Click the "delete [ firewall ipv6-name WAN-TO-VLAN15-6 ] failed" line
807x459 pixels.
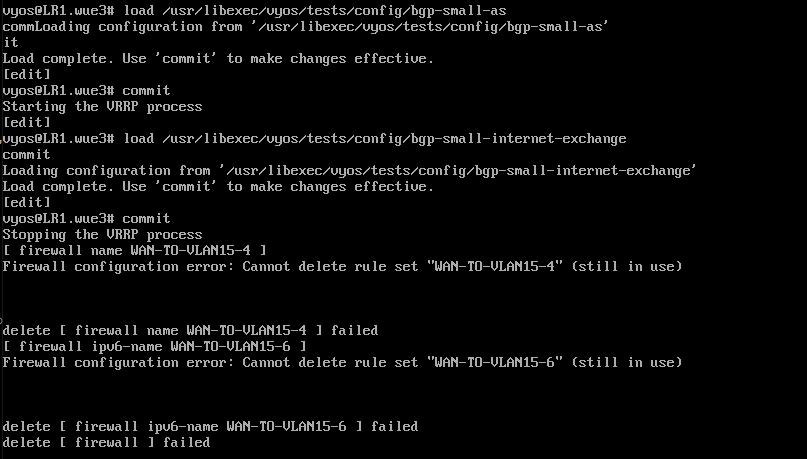210,426
